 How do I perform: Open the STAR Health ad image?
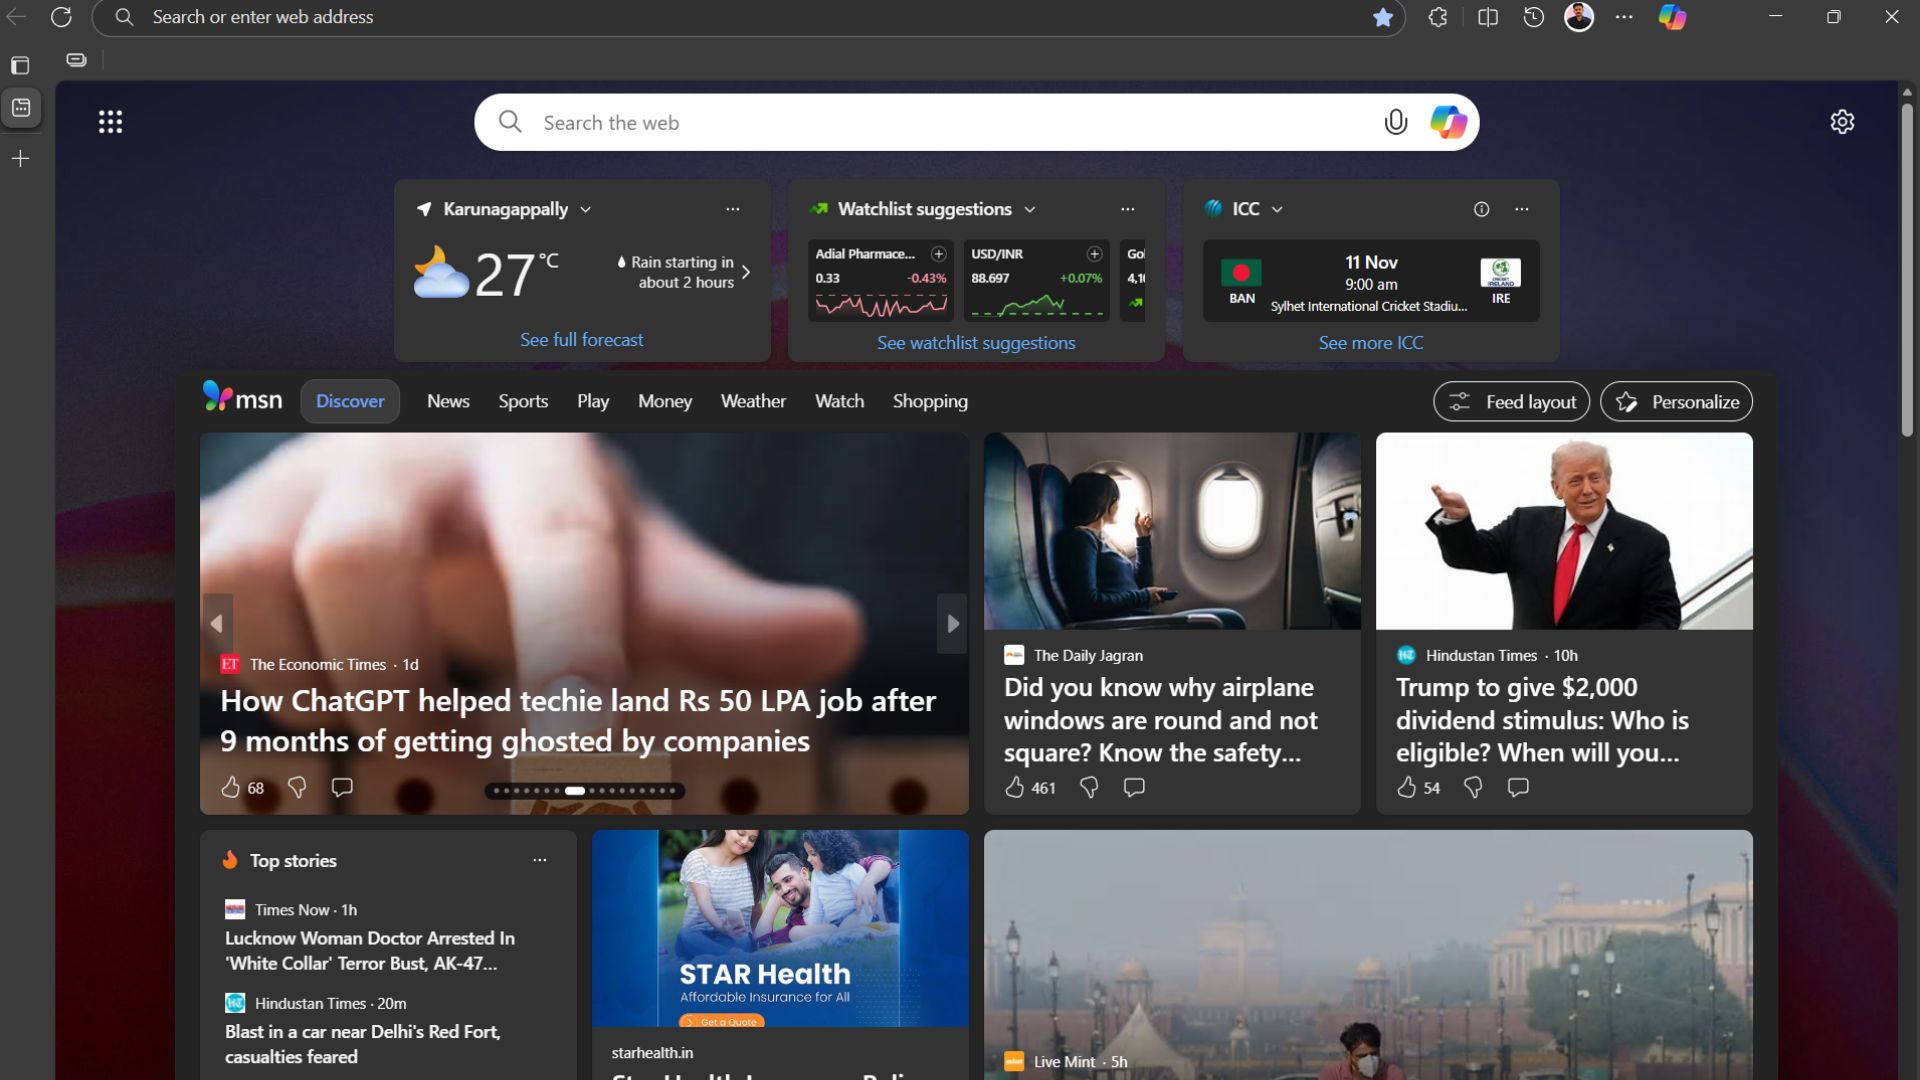click(x=780, y=928)
